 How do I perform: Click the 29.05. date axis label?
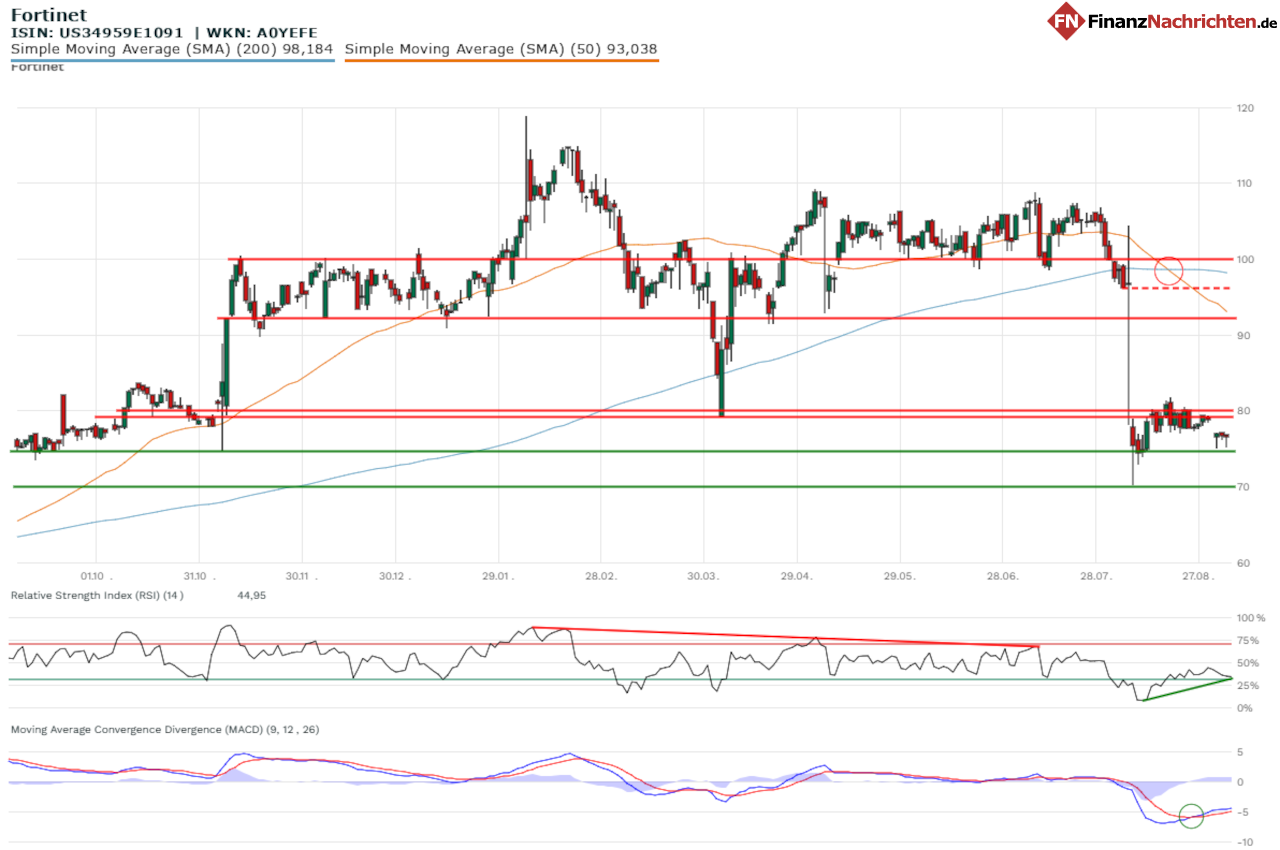899,577
